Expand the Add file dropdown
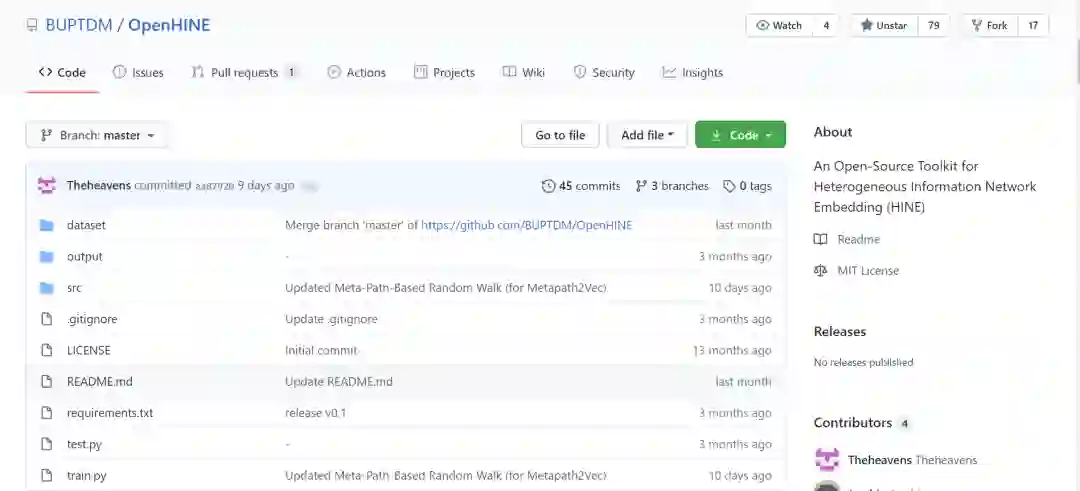 click(647, 135)
